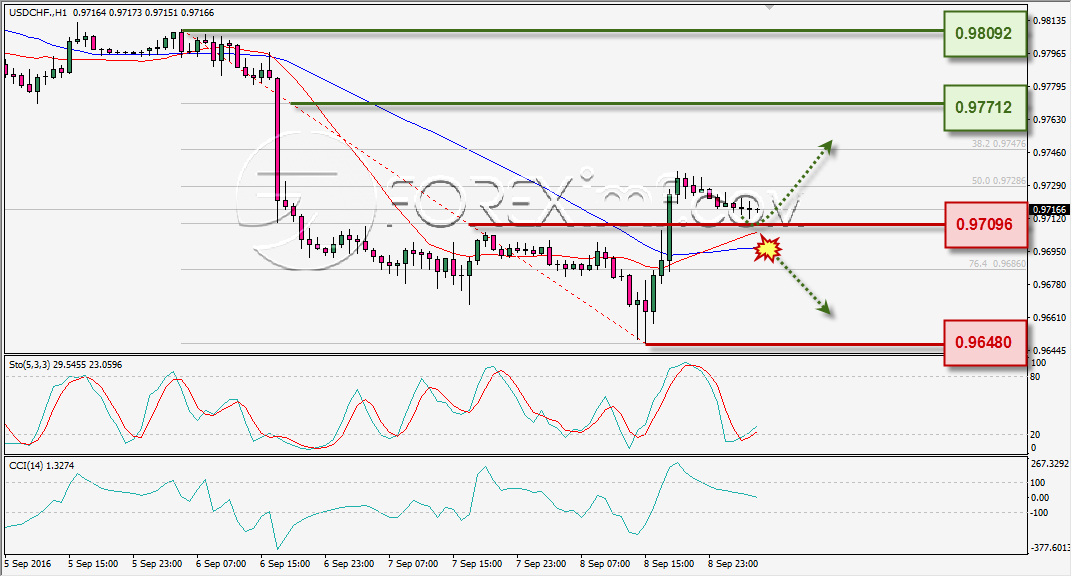The height and width of the screenshot is (577, 1072).
Task: Click the current price tag 0.97165
Action: coord(1049,210)
